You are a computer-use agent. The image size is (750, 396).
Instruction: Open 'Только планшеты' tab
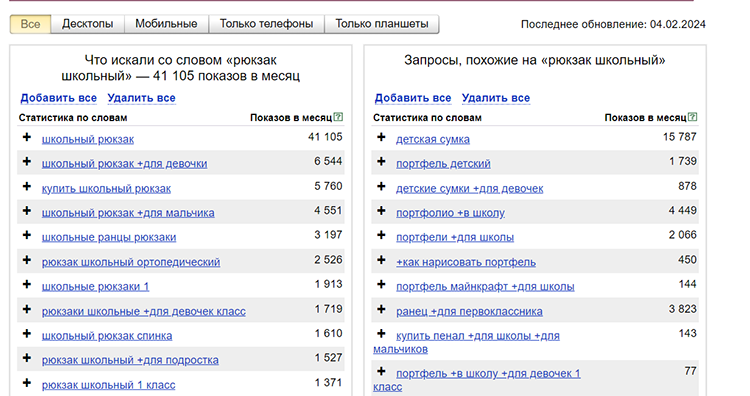point(382,24)
